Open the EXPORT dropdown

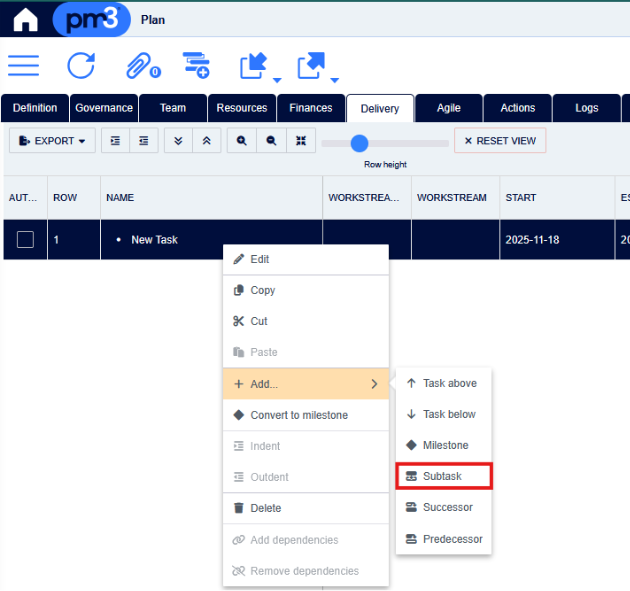pyautogui.click(x=52, y=141)
